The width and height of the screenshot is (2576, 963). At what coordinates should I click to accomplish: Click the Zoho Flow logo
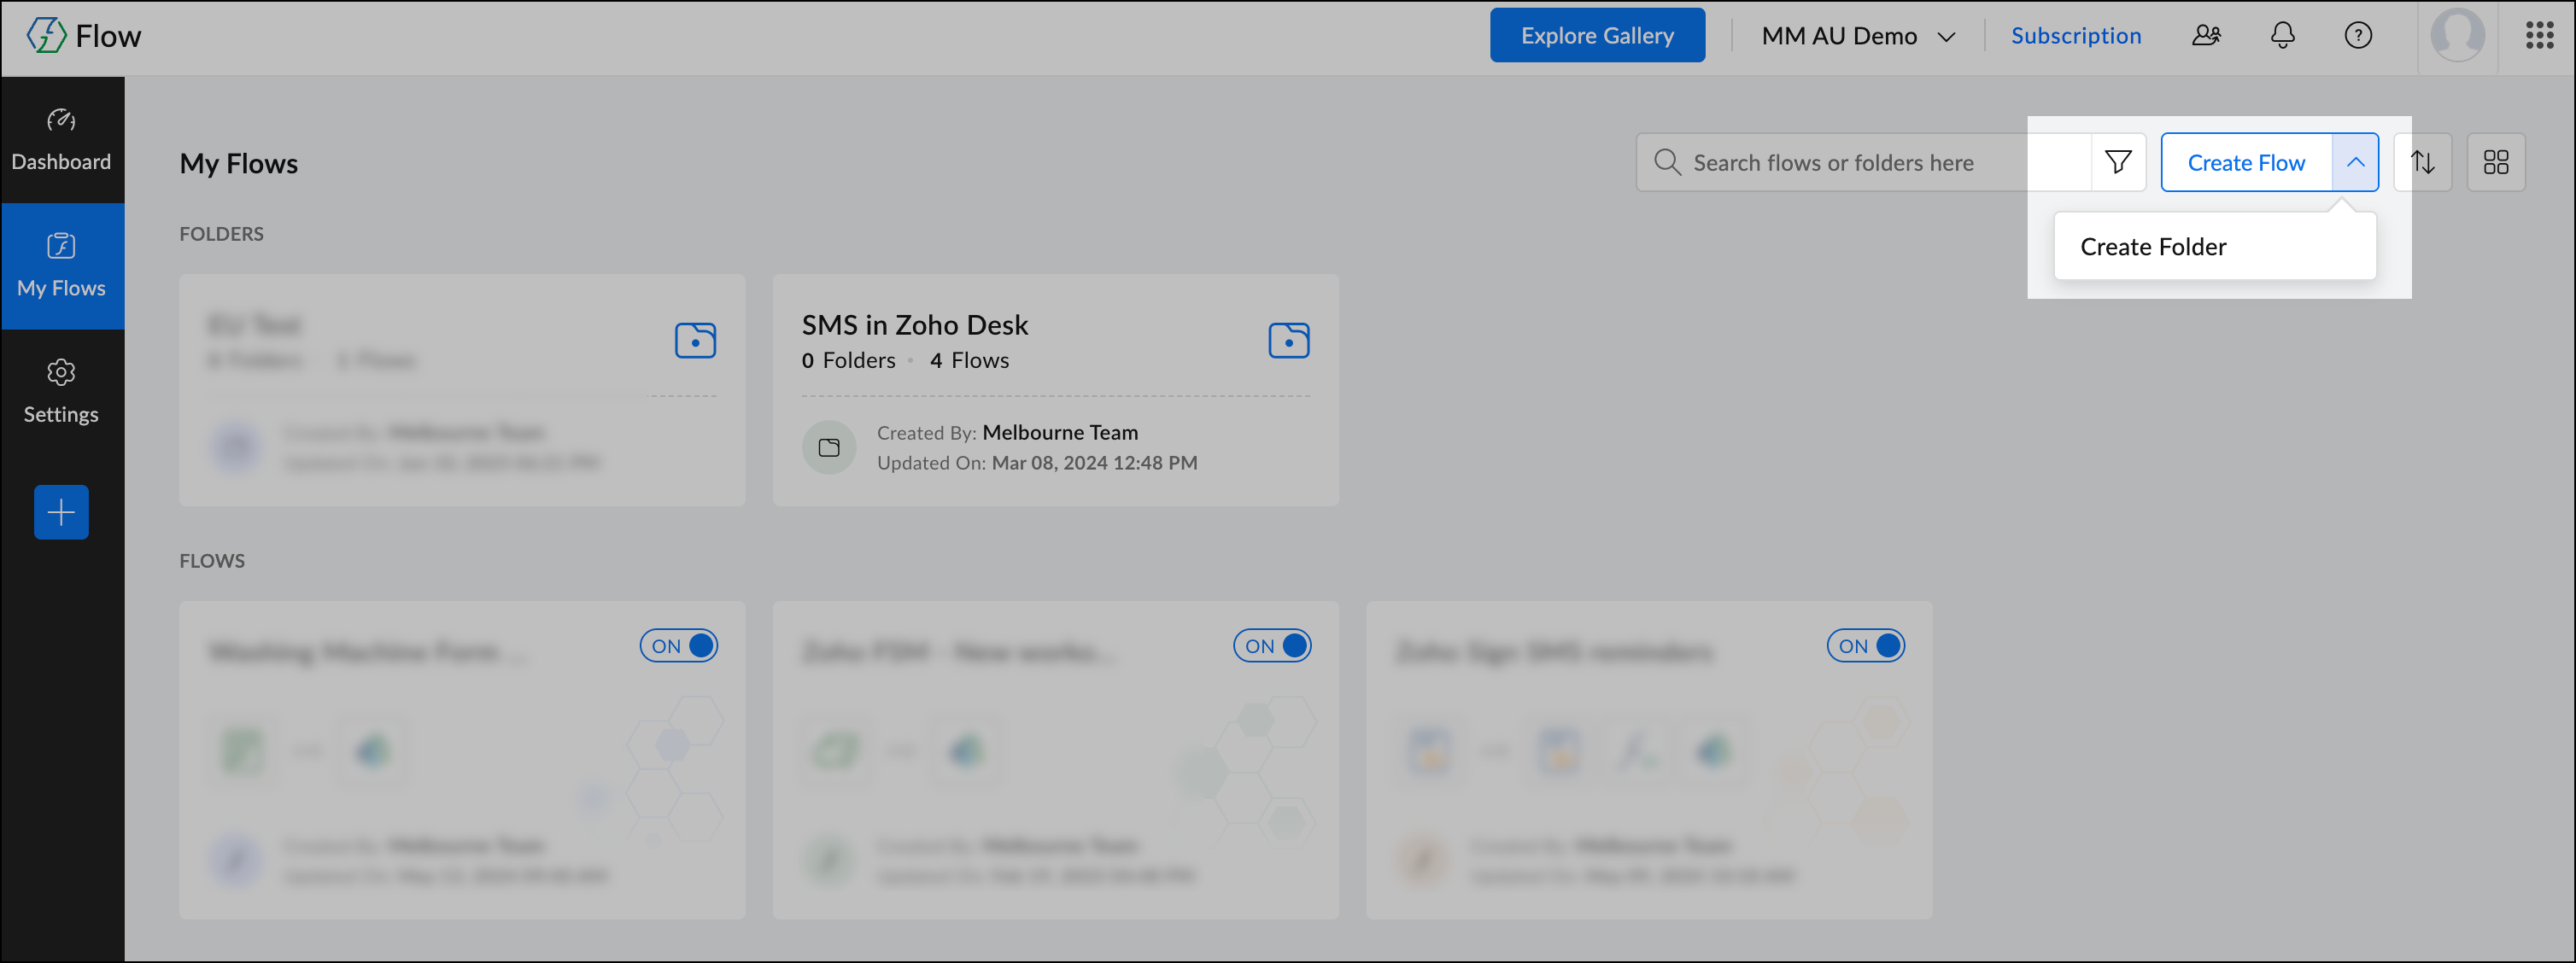(84, 36)
